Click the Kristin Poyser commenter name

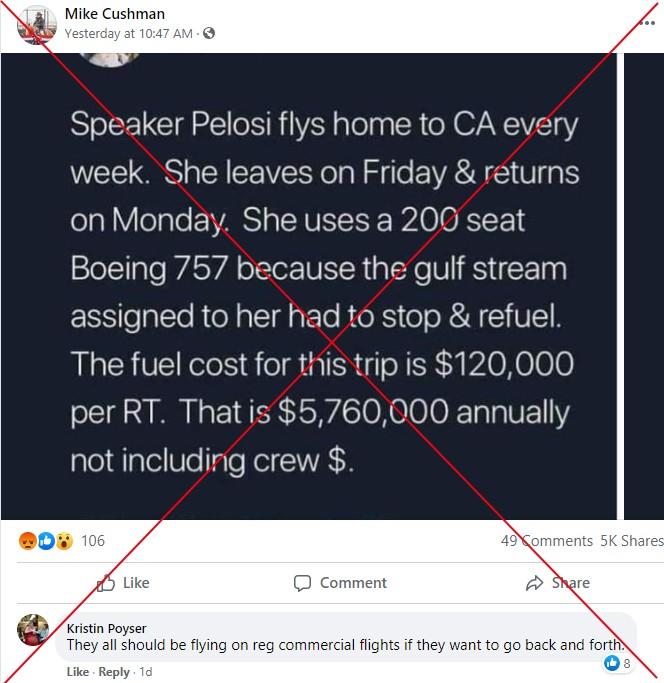(106, 629)
